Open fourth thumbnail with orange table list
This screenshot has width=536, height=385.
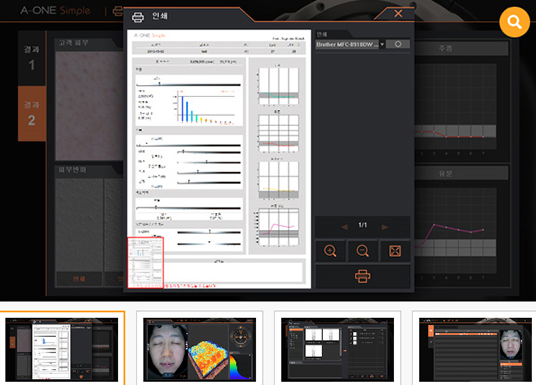[x=475, y=349]
